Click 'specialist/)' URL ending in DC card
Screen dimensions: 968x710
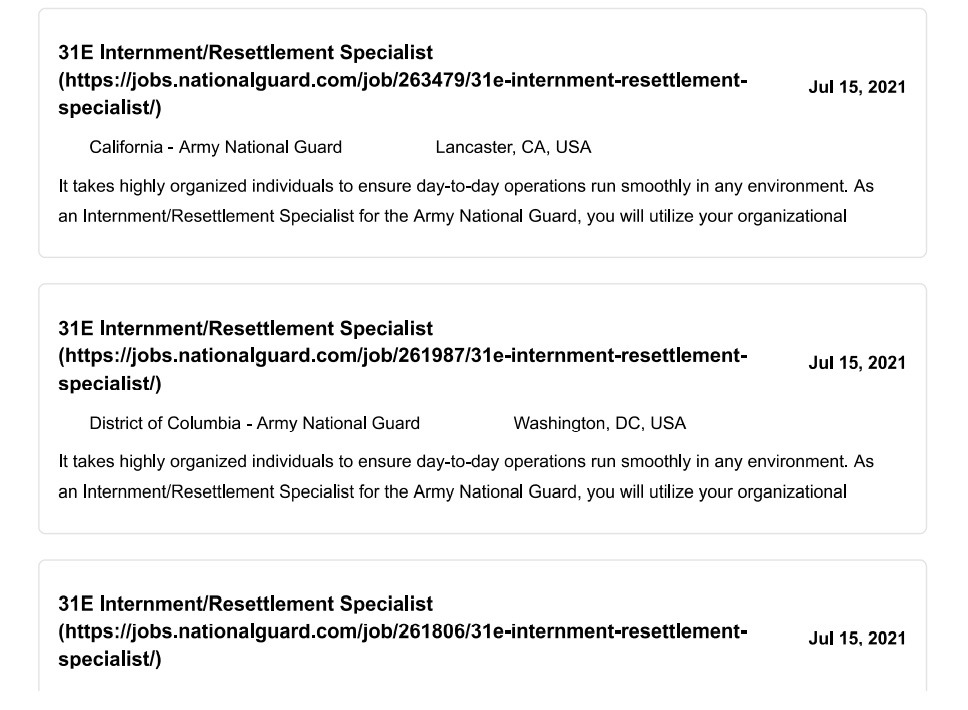click(x=110, y=383)
